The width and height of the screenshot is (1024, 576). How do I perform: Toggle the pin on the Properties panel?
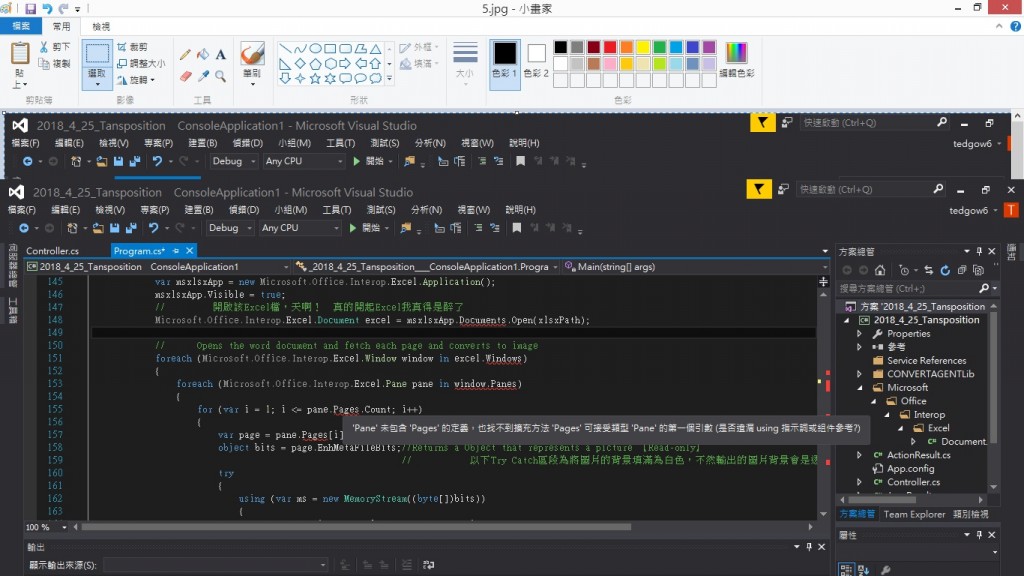979,535
